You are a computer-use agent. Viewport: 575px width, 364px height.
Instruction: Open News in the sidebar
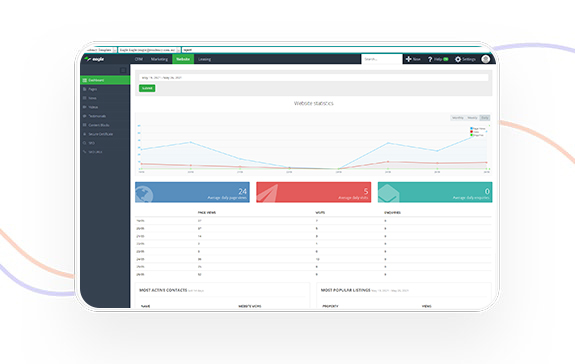point(105,98)
